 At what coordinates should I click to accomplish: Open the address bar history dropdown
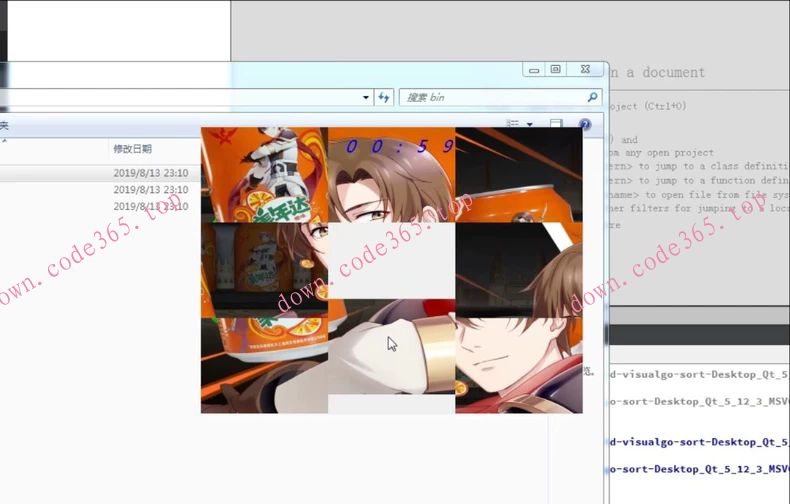coord(366,98)
